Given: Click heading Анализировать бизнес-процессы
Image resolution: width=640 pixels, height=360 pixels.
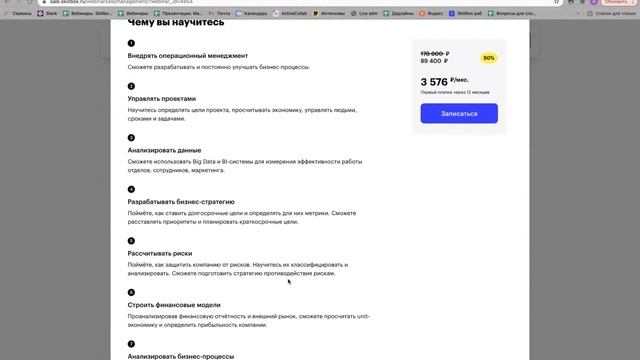Looking at the screenshot, I should click(x=181, y=356).
